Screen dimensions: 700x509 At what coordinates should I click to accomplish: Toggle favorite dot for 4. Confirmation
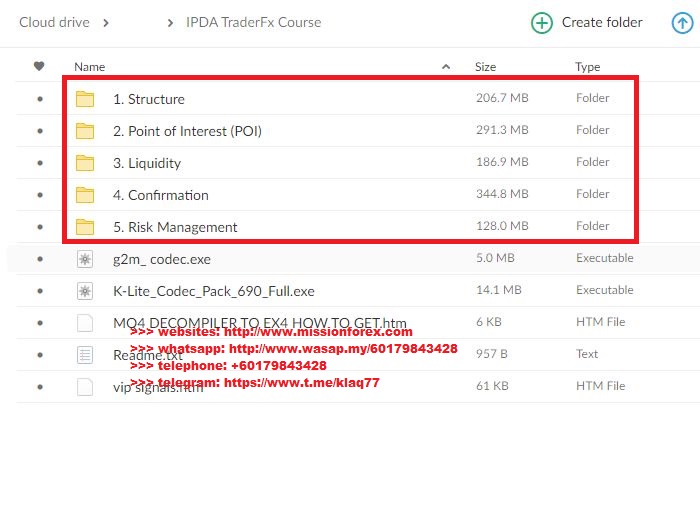[x=40, y=195]
